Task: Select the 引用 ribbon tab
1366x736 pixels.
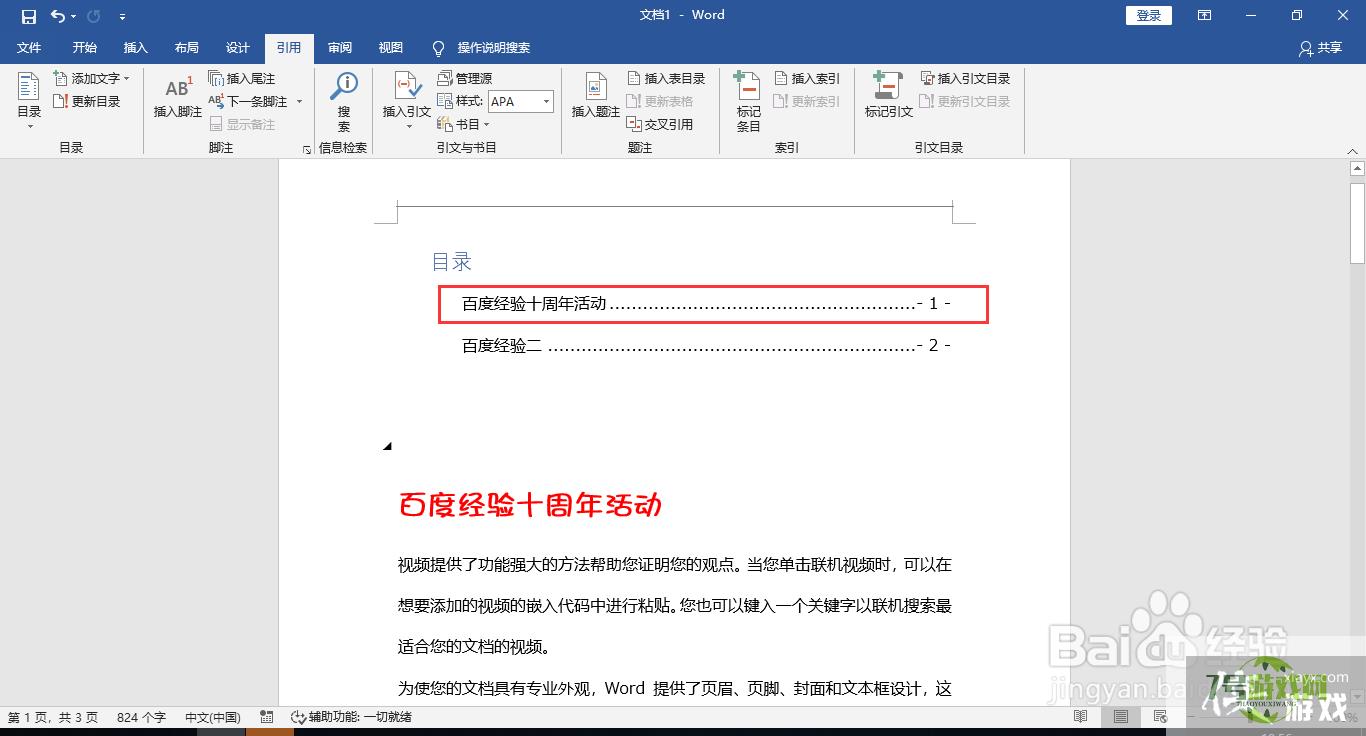Action: coord(289,48)
